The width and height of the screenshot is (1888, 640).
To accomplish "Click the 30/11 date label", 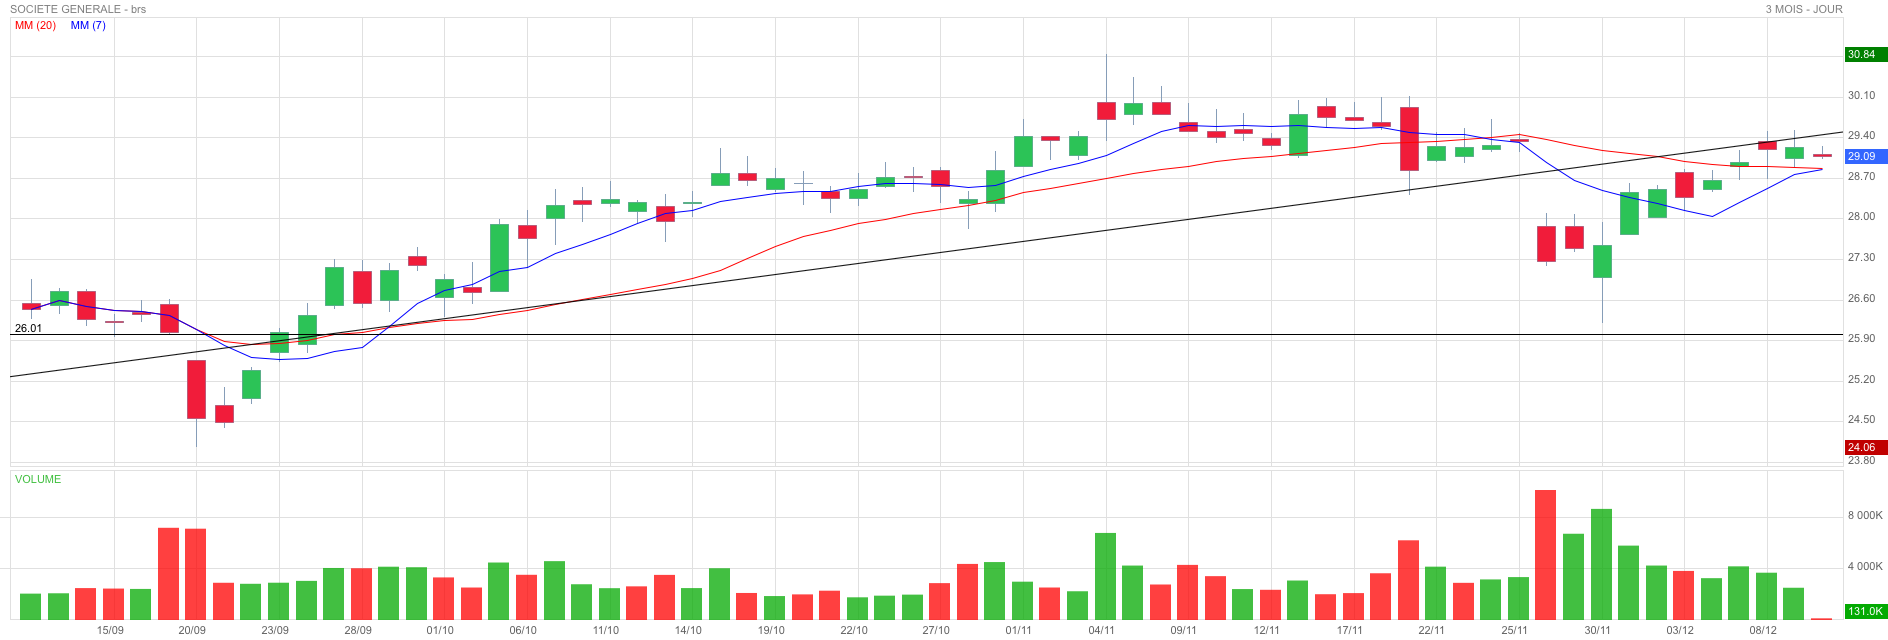I will click(x=1598, y=630).
